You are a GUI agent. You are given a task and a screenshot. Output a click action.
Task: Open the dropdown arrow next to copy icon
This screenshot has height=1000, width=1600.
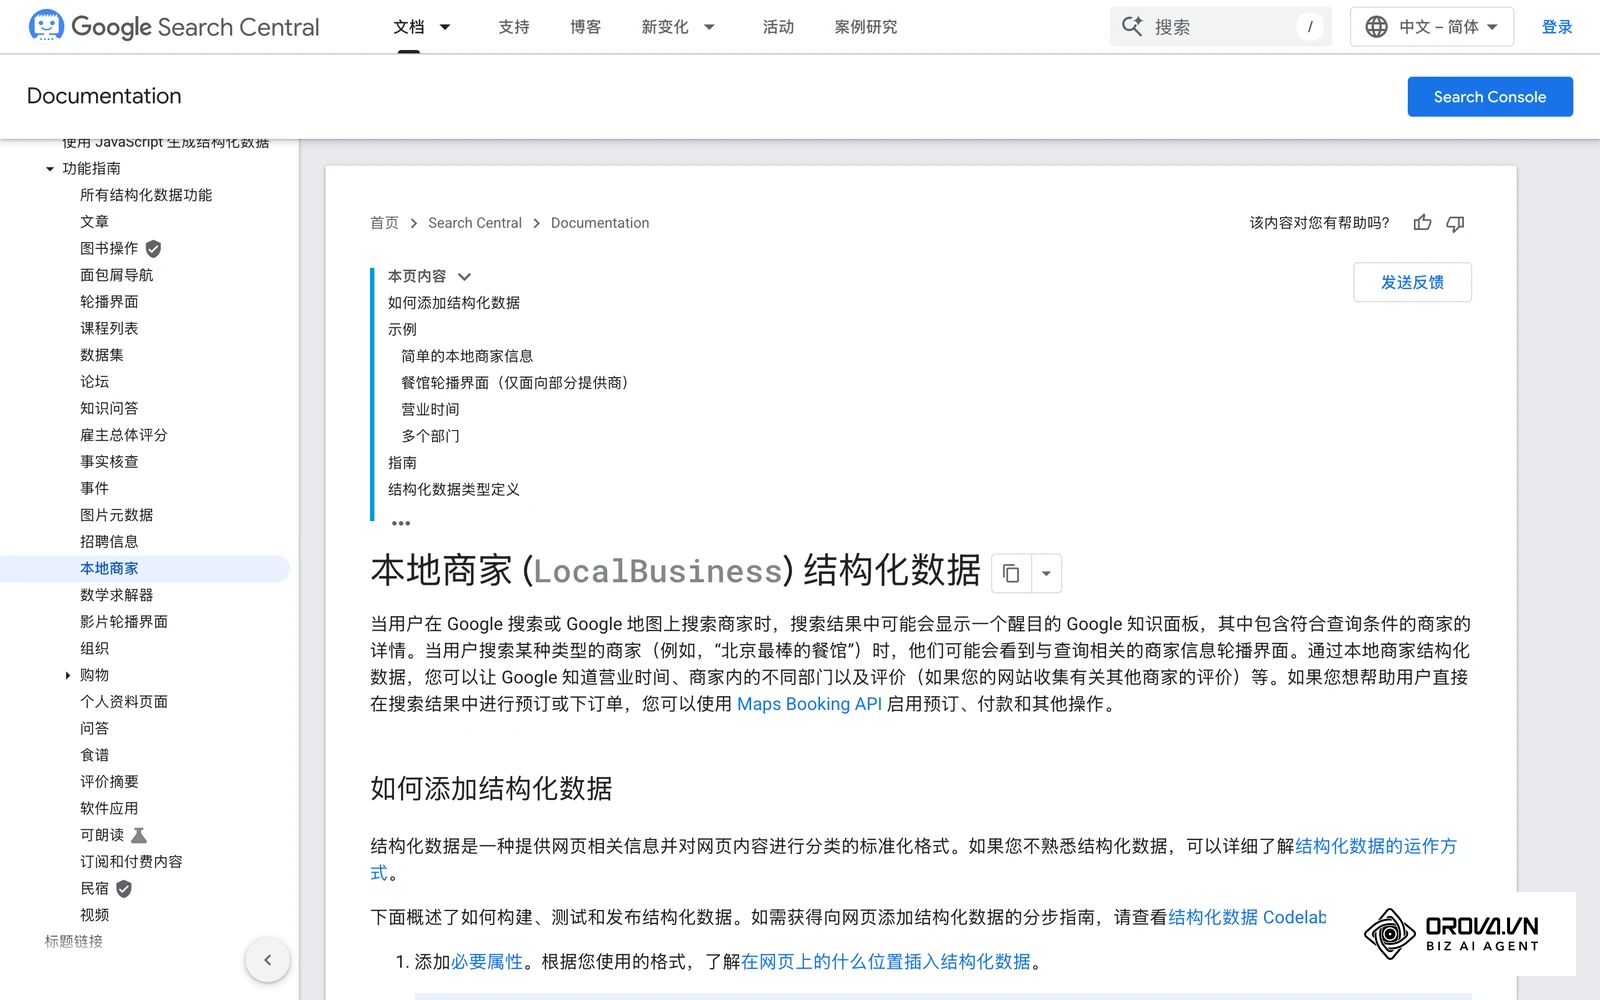[x=1046, y=573]
